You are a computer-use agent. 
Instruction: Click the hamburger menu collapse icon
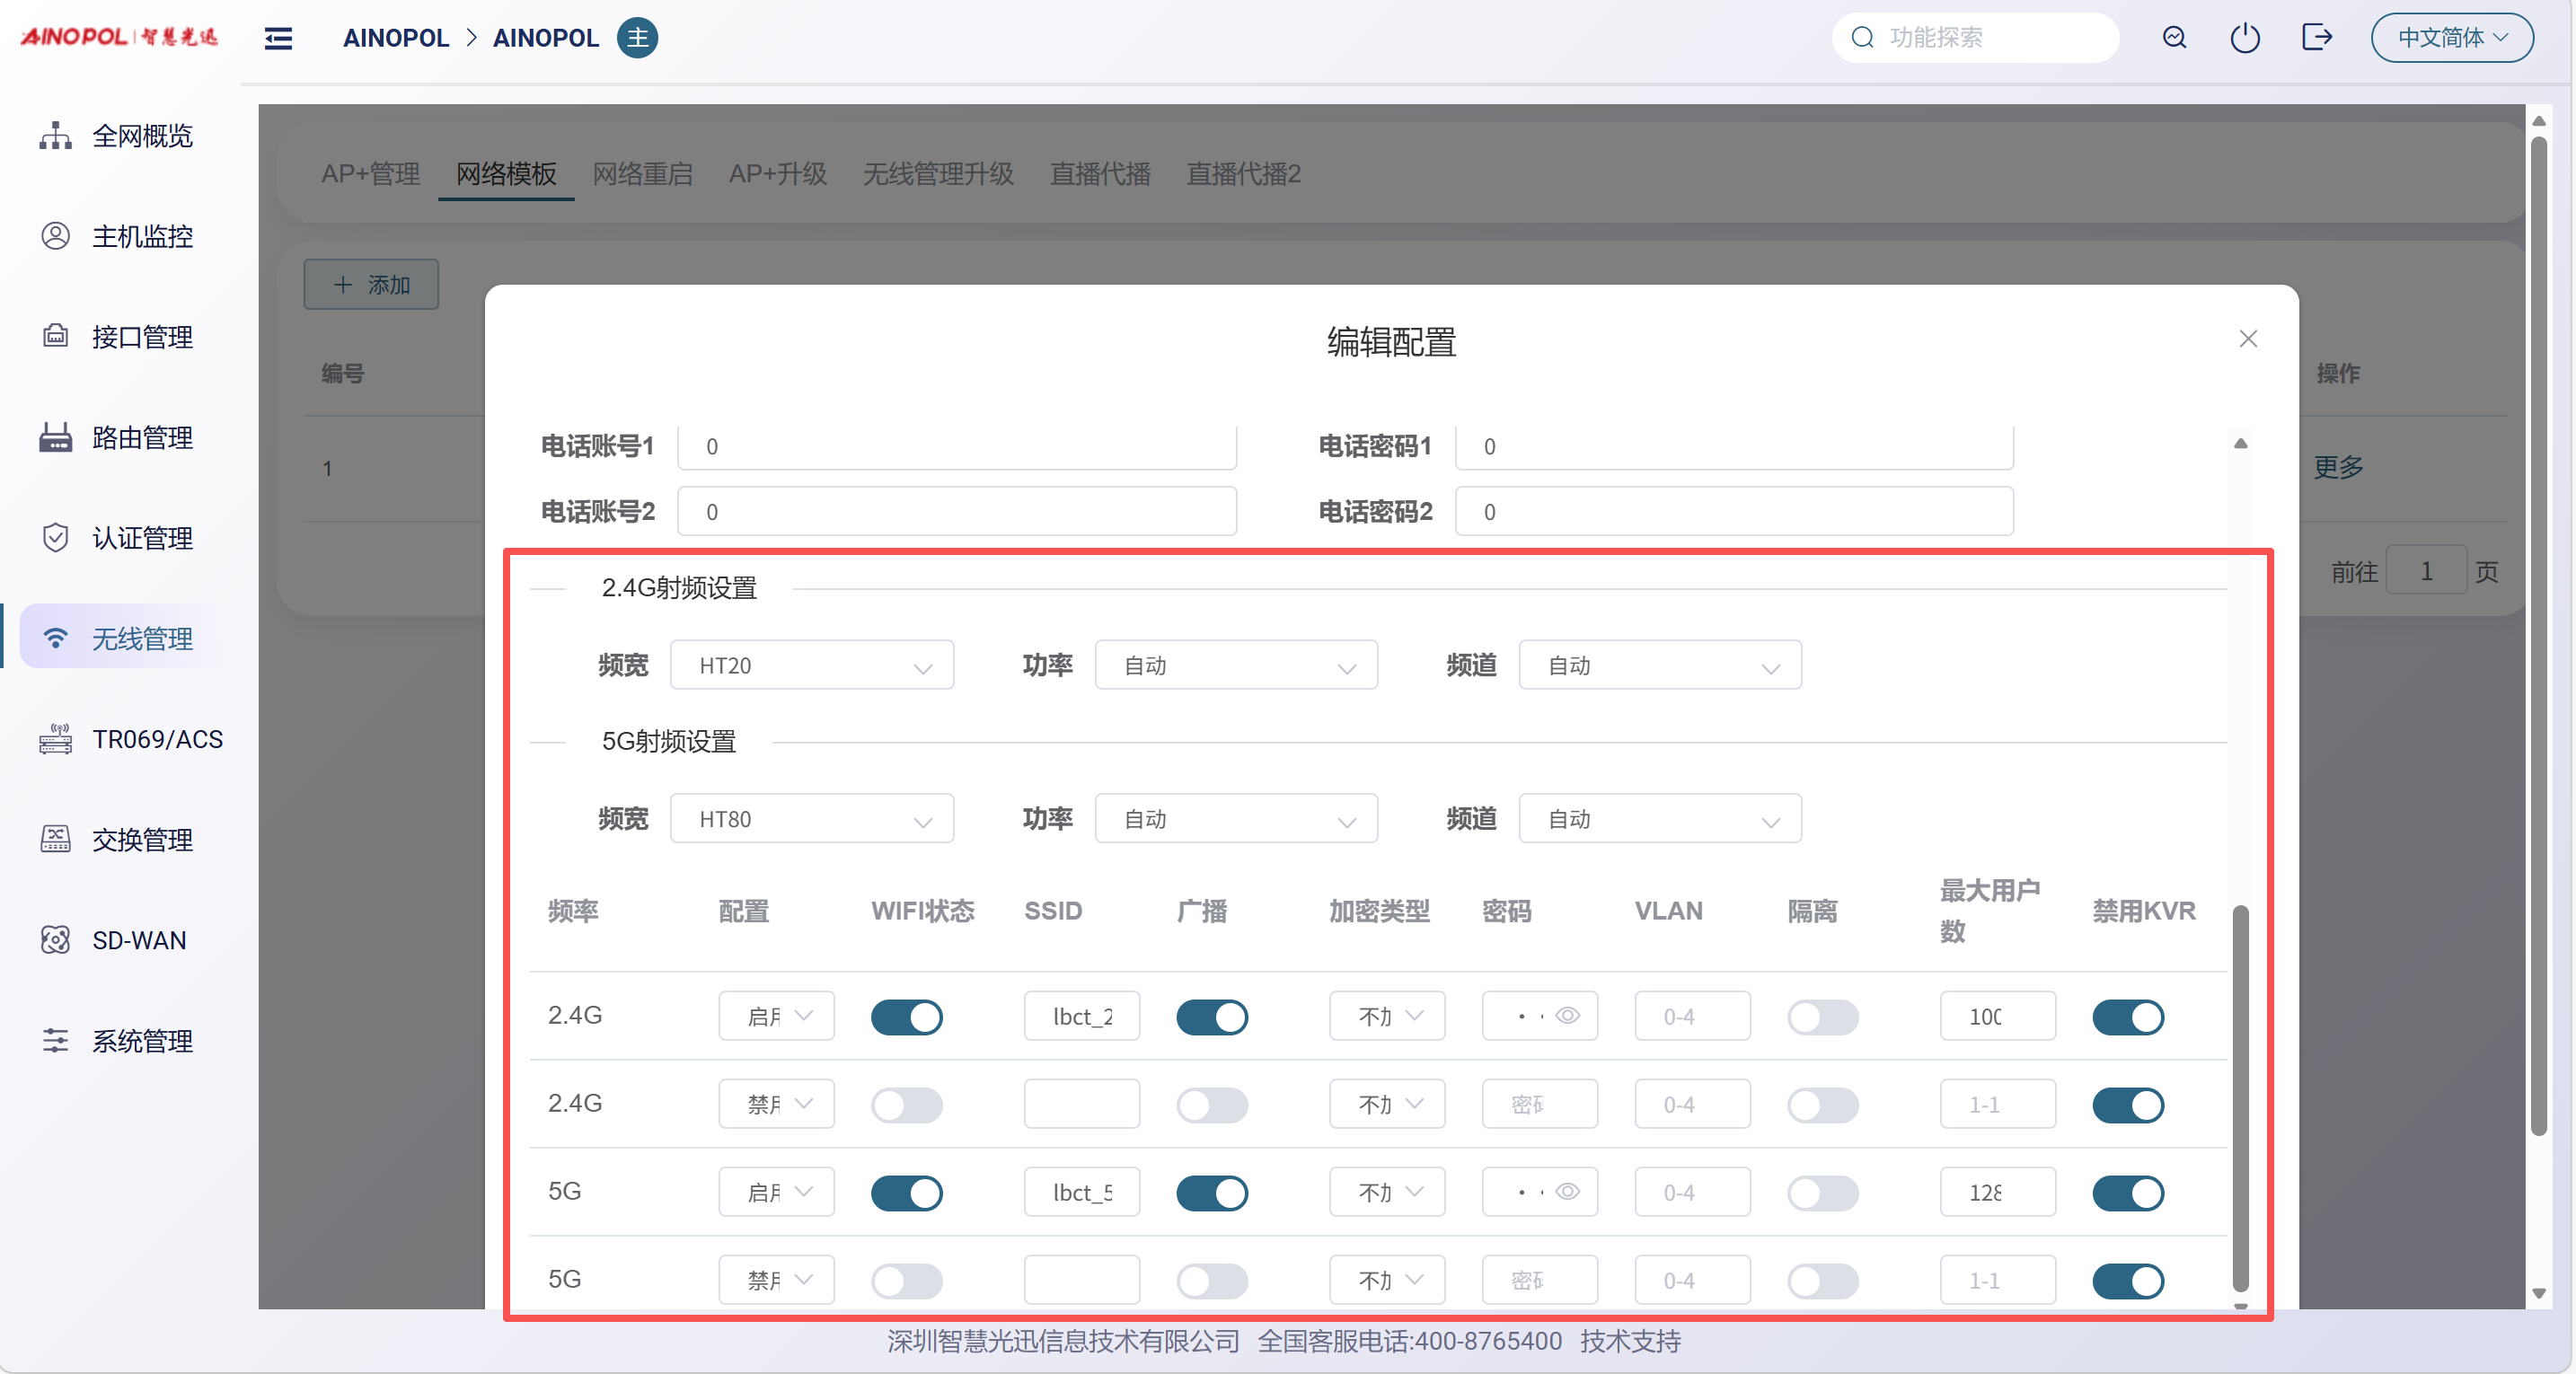point(278,38)
